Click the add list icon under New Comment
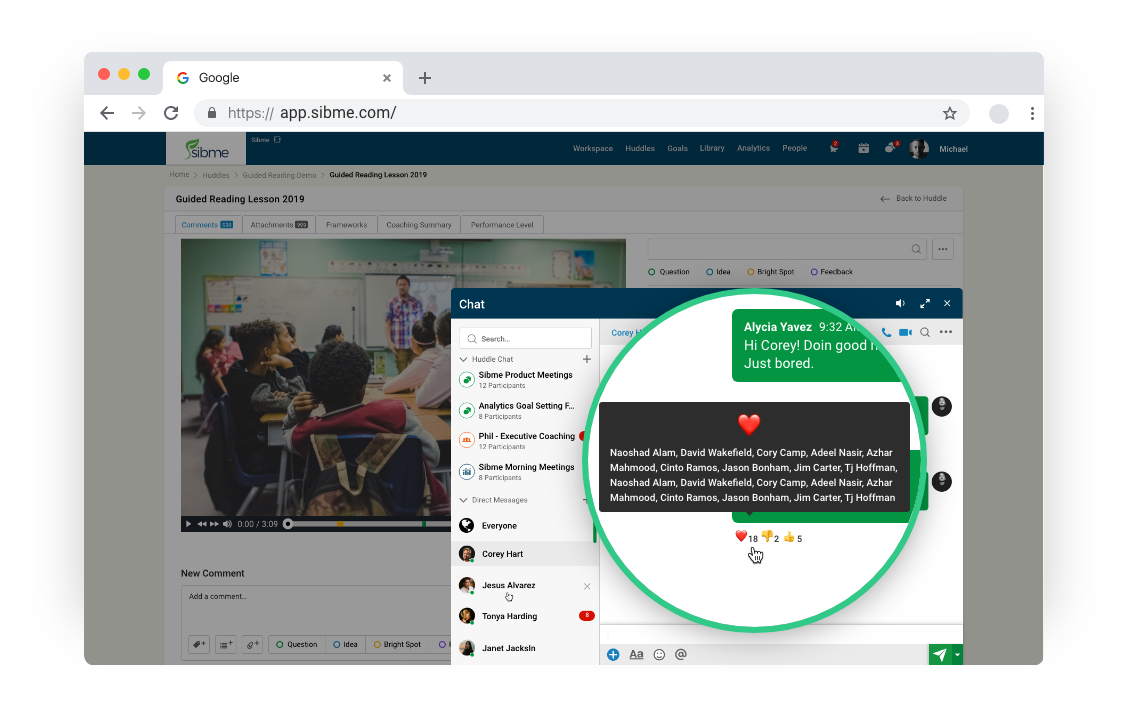 (225, 645)
